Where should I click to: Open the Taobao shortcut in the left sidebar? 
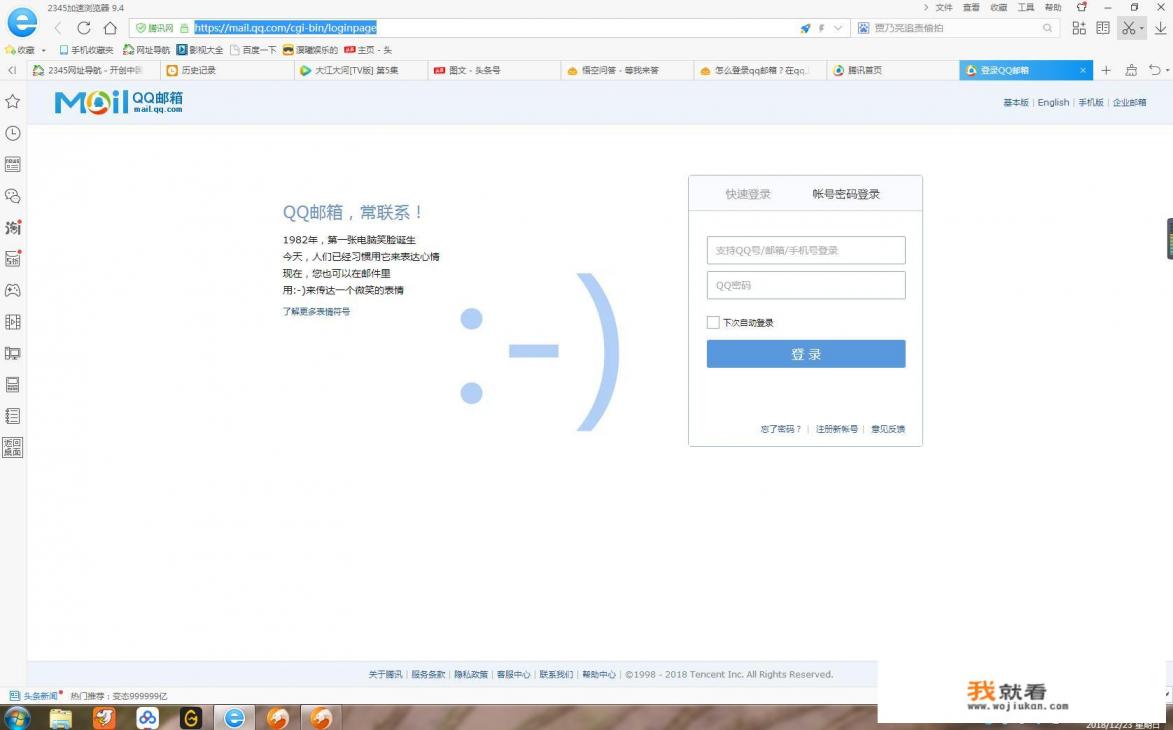pos(12,227)
